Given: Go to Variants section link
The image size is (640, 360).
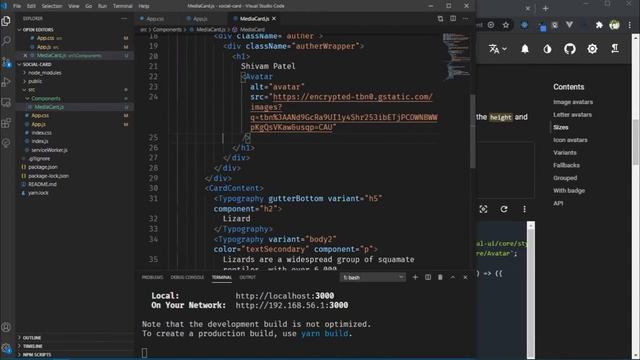Looking at the screenshot, I should [x=564, y=153].
